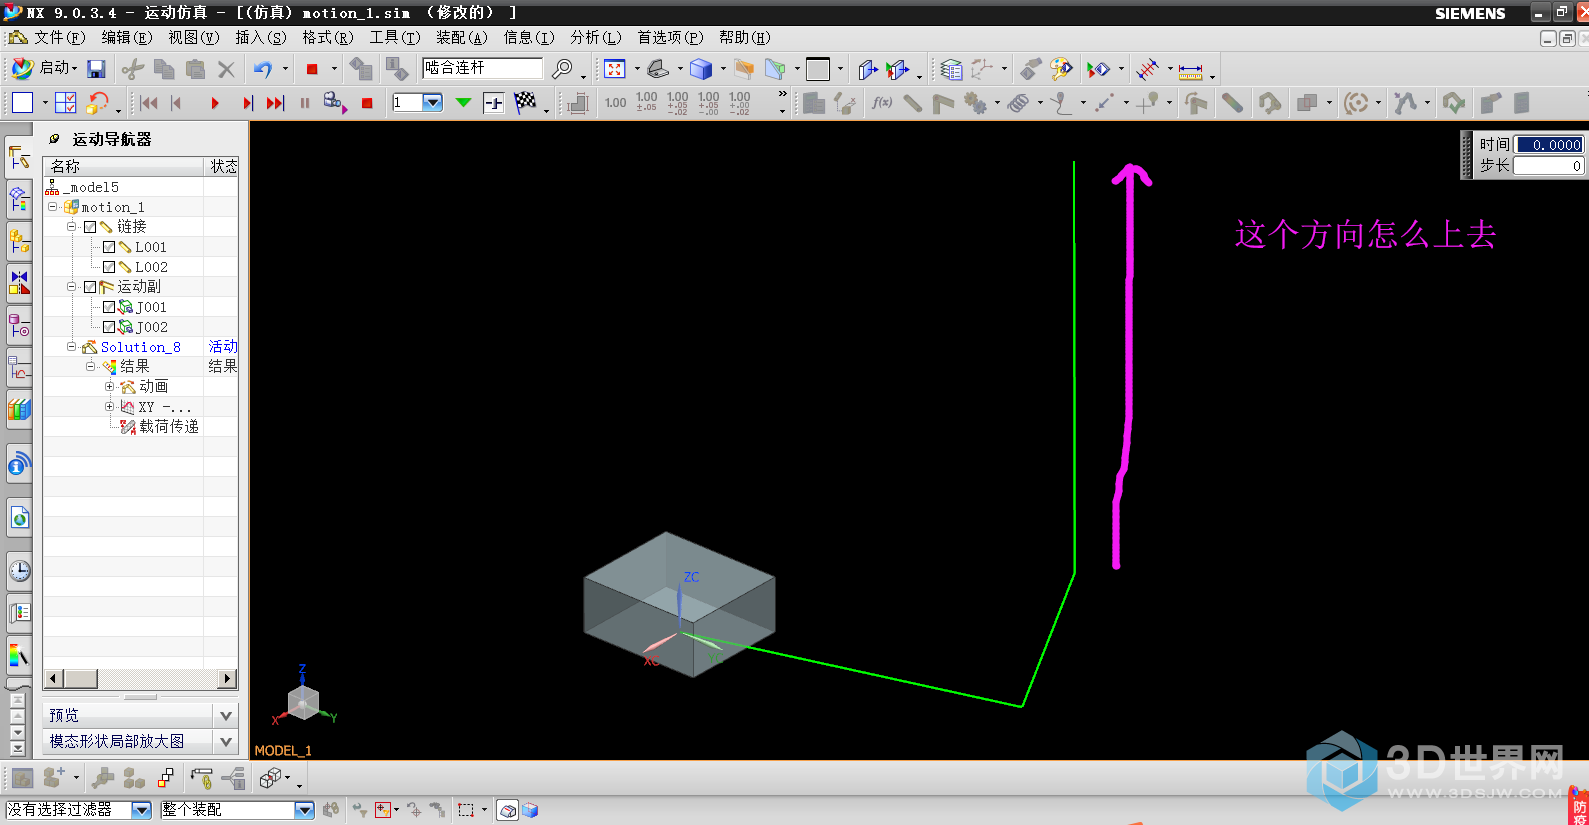Viewport: 1589px width, 825px height.
Task: Click the f(x) function manager icon
Action: tap(881, 103)
